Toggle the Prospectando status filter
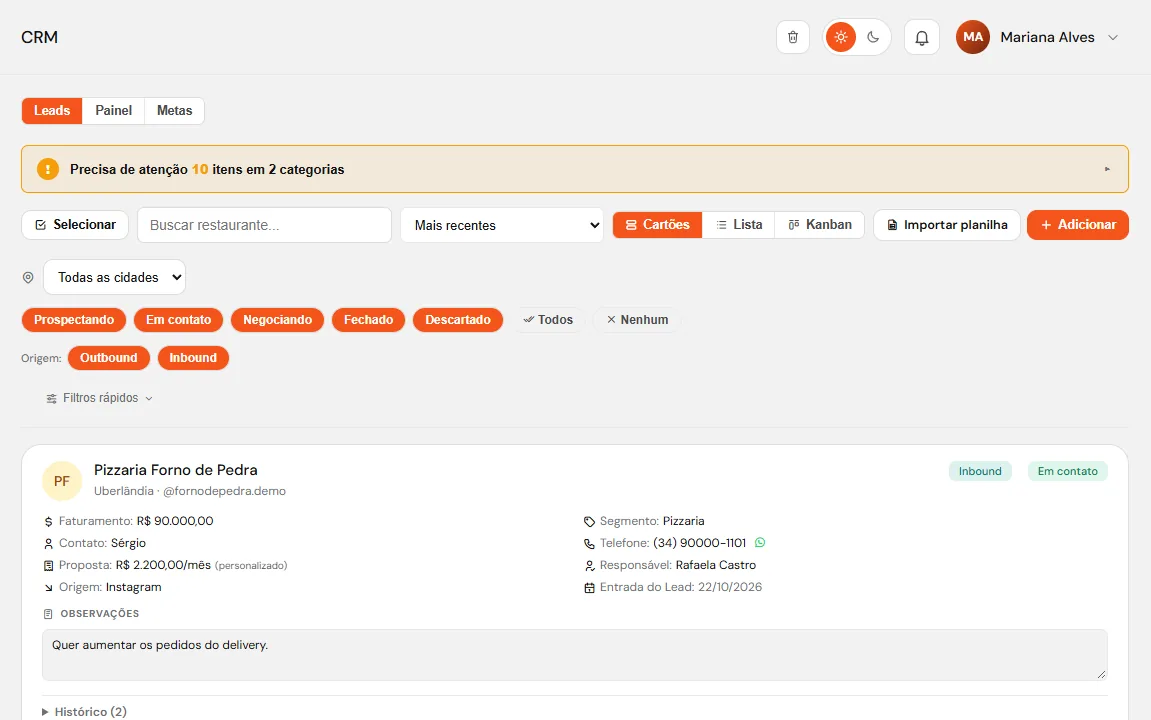The width and height of the screenshot is (1151, 720). tap(74, 320)
